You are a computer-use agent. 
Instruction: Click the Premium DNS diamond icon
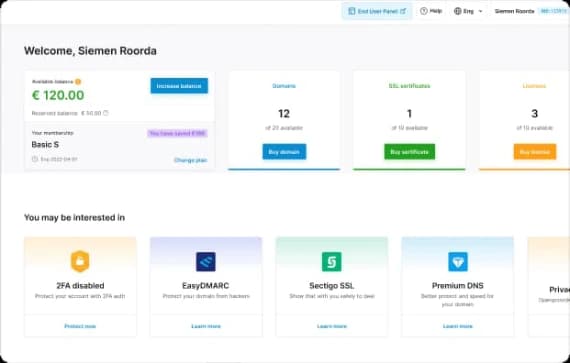tap(458, 262)
